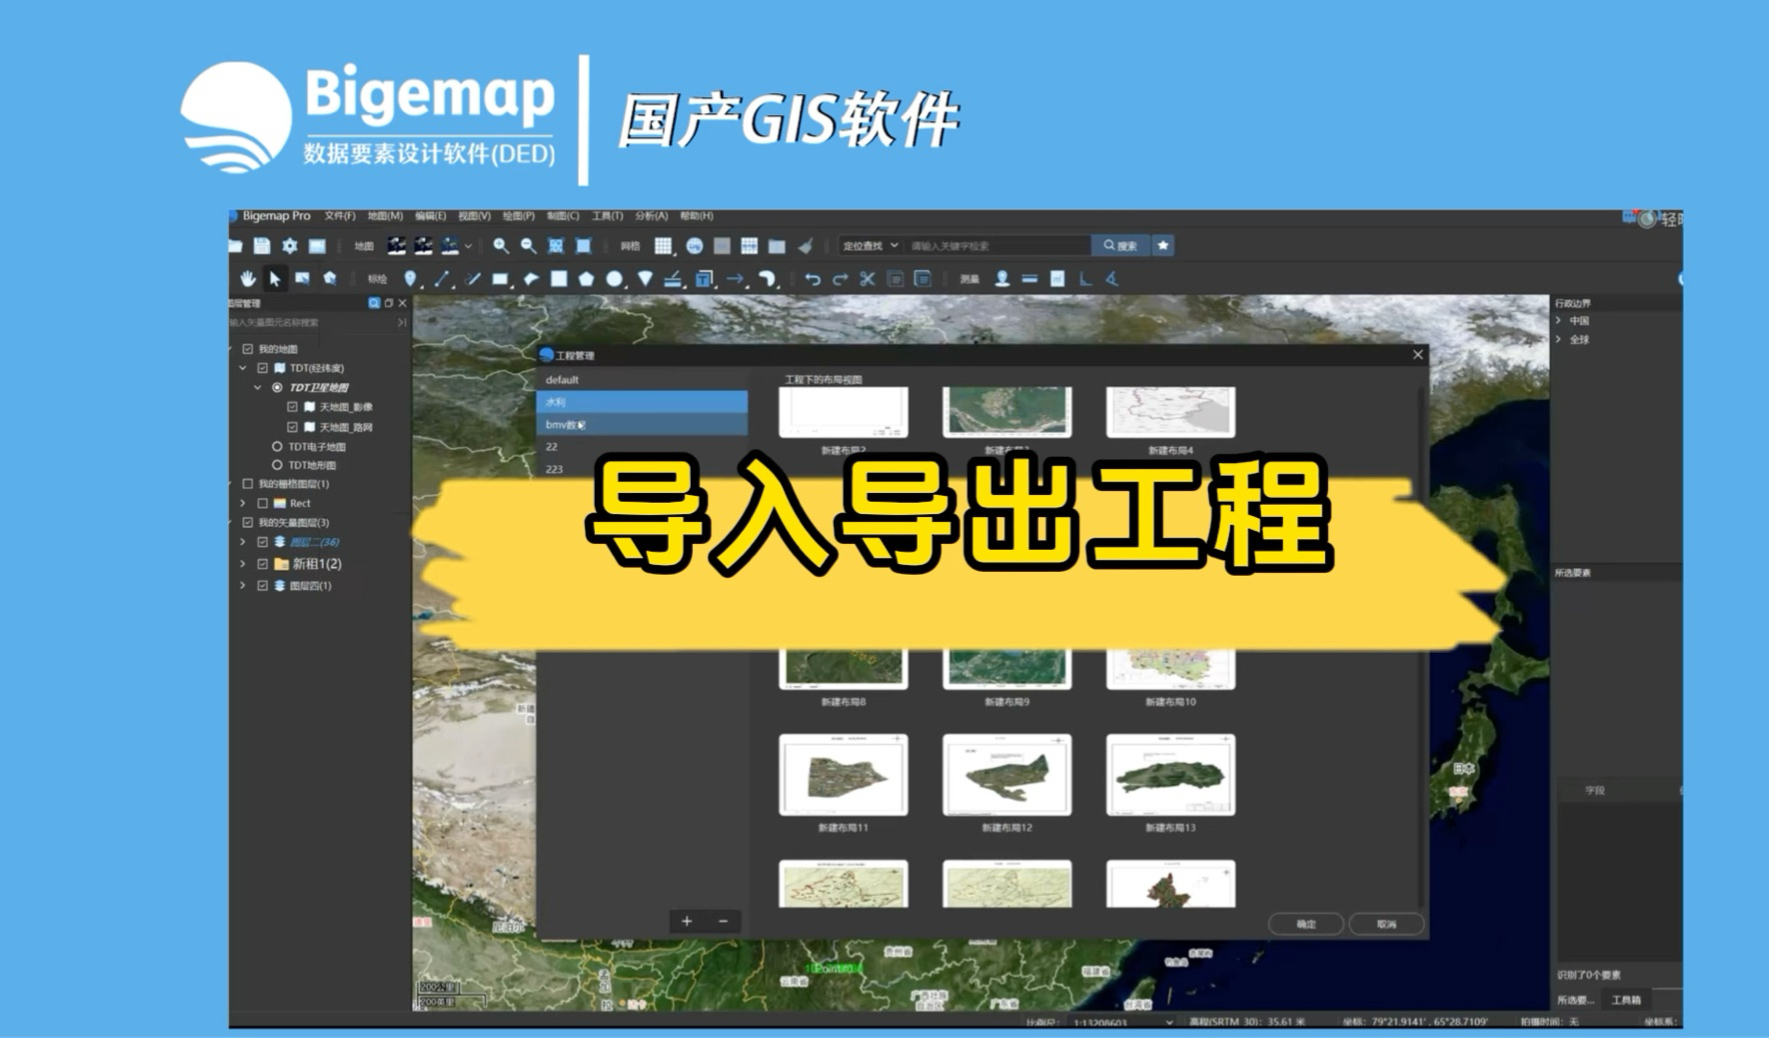
Task: Click 确定 in project manager dialog
Action: tap(1306, 924)
